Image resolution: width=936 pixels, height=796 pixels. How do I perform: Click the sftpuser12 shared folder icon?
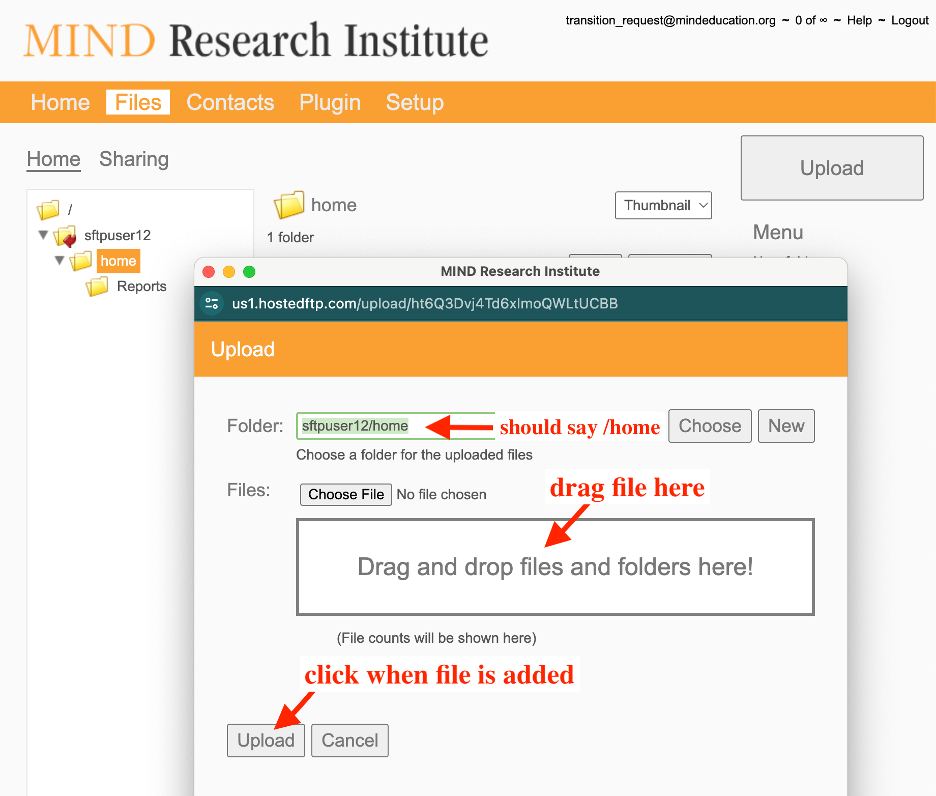(65, 235)
